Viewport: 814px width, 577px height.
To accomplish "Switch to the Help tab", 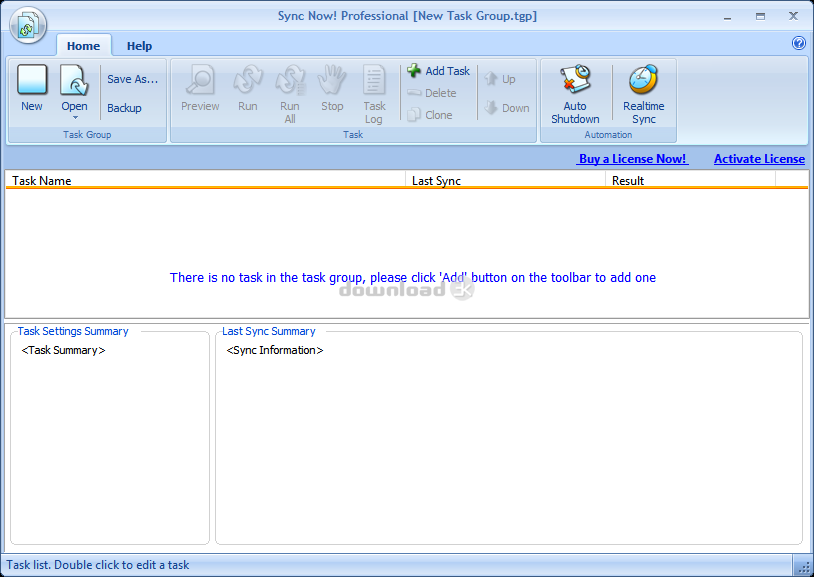I will [140, 46].
